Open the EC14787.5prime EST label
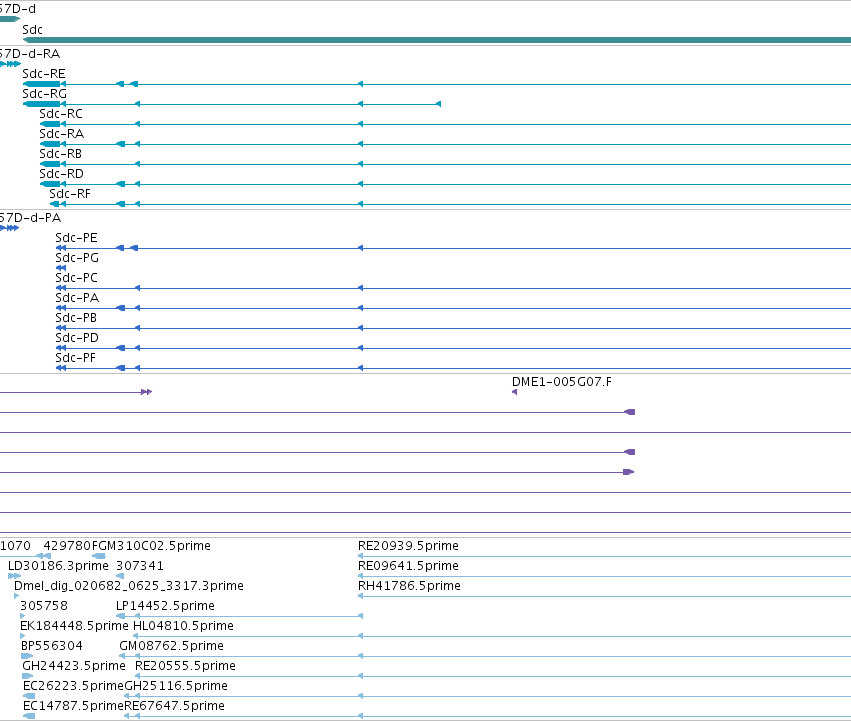 (x=73, y=706)
